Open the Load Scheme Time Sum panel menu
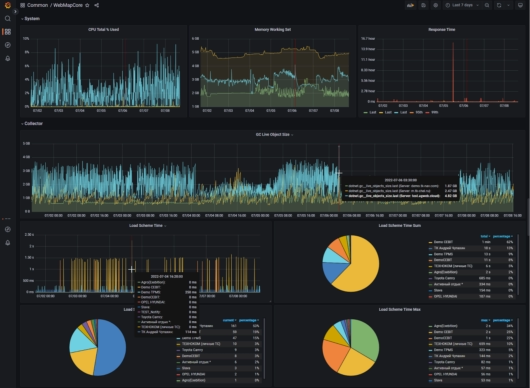The image size is (530, 388). tap(400, 226)
